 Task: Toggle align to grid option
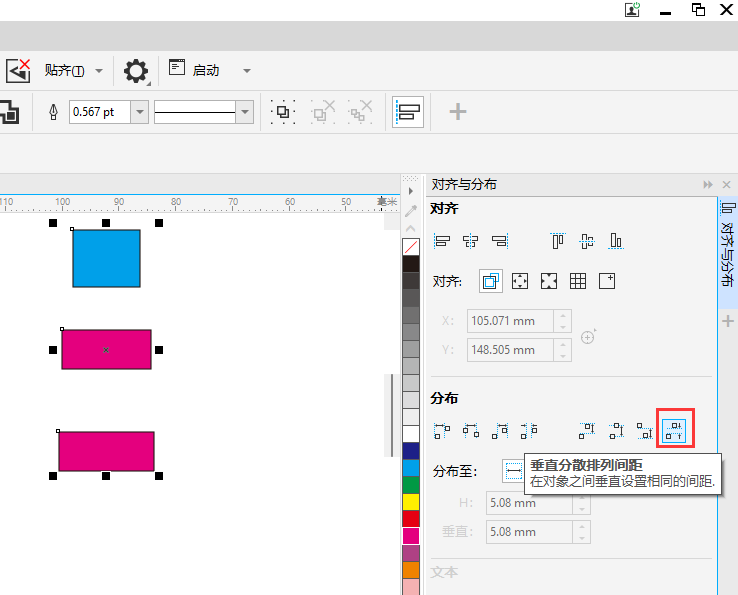tap(578, 281)
